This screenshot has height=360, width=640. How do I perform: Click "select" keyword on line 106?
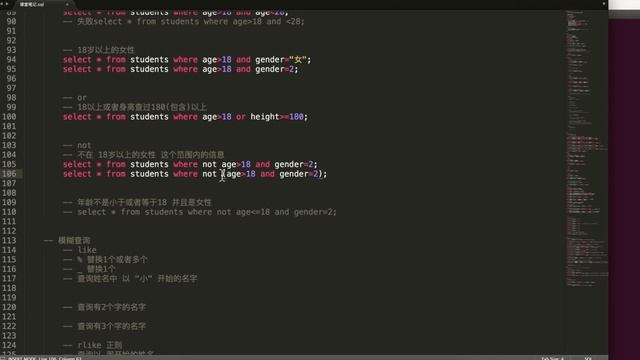(x=77, y=174)
